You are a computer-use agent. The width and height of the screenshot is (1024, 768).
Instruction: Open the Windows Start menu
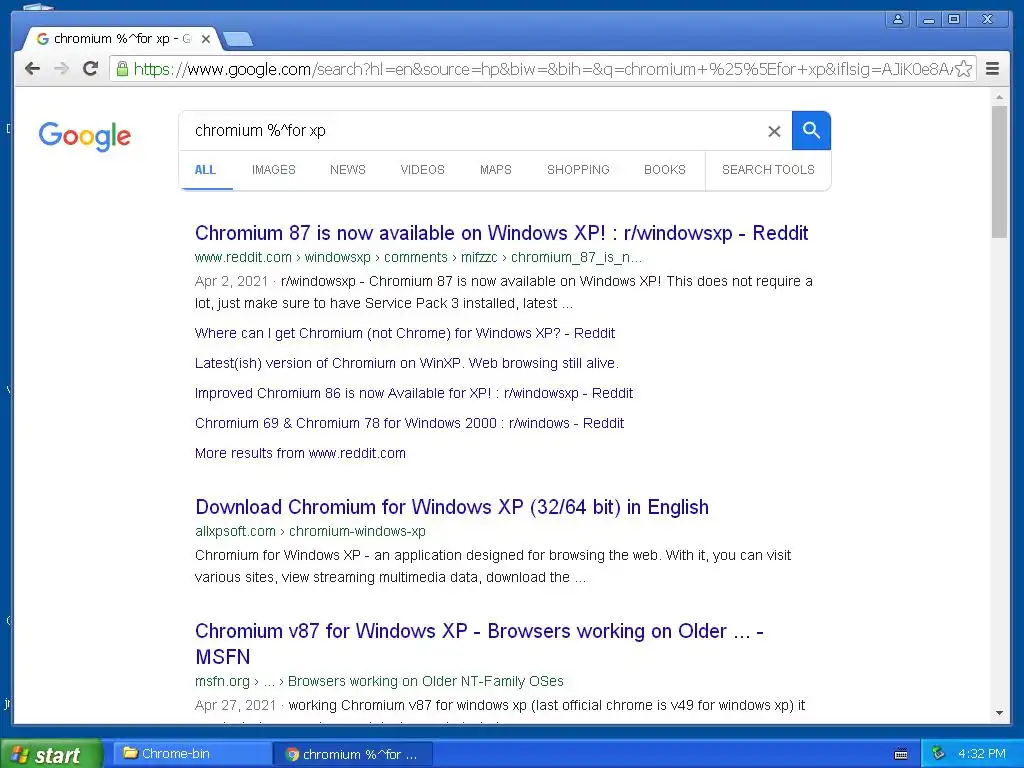pos(51,754)
